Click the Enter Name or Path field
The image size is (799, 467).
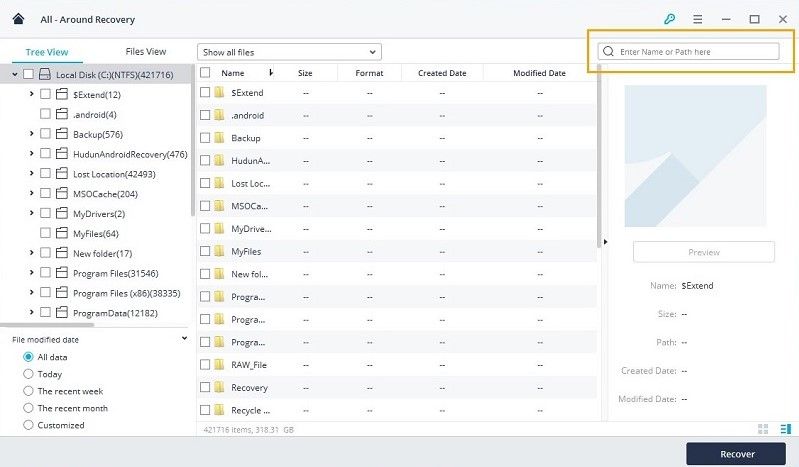[x=688, y=51]
